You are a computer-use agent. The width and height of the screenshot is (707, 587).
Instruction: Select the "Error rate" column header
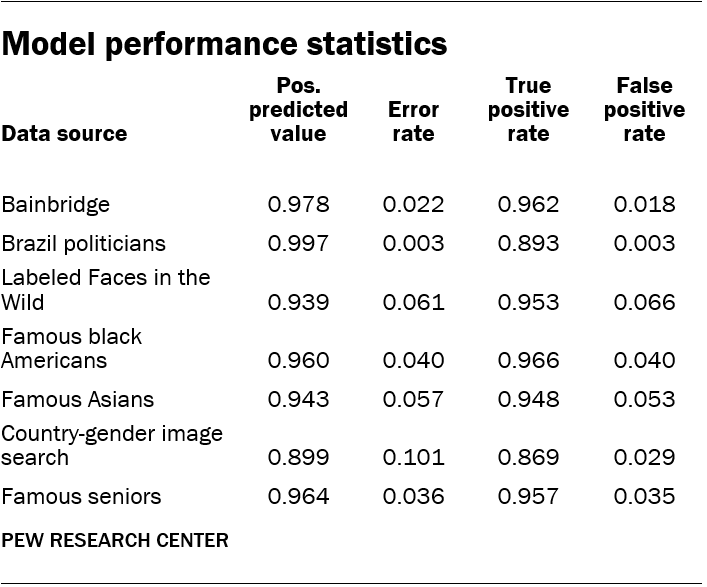(x=413, y=121)
